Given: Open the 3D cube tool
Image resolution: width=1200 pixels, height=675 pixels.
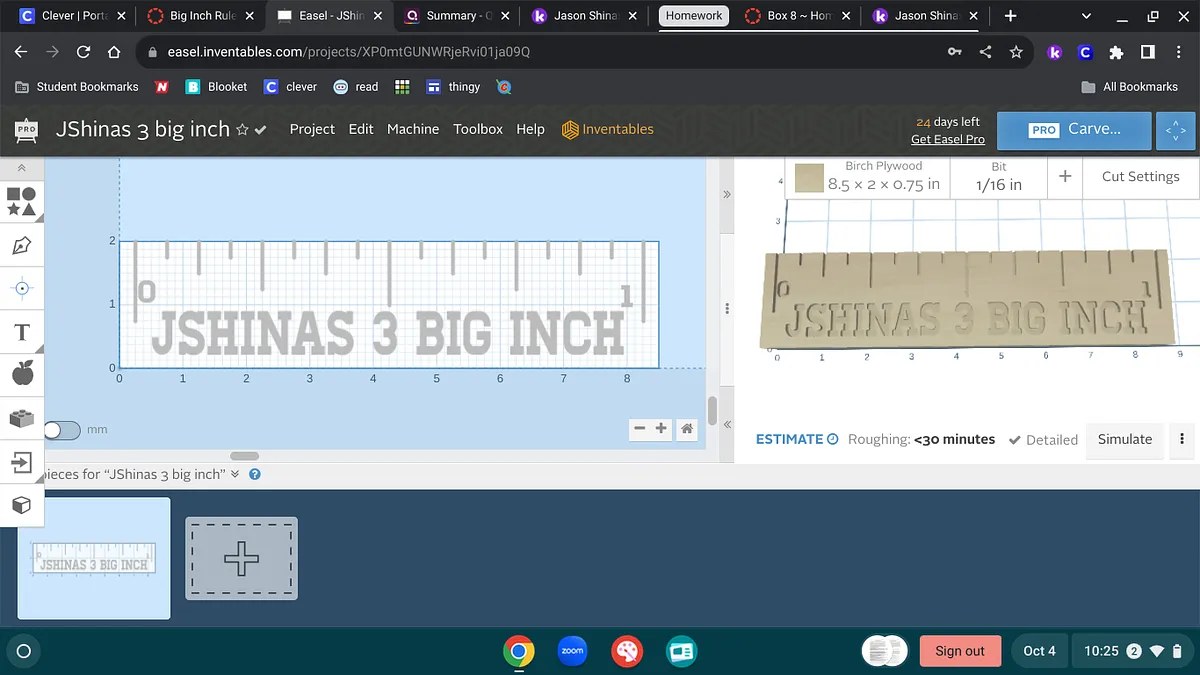Looking at the screenshot, I should [22, 505].
